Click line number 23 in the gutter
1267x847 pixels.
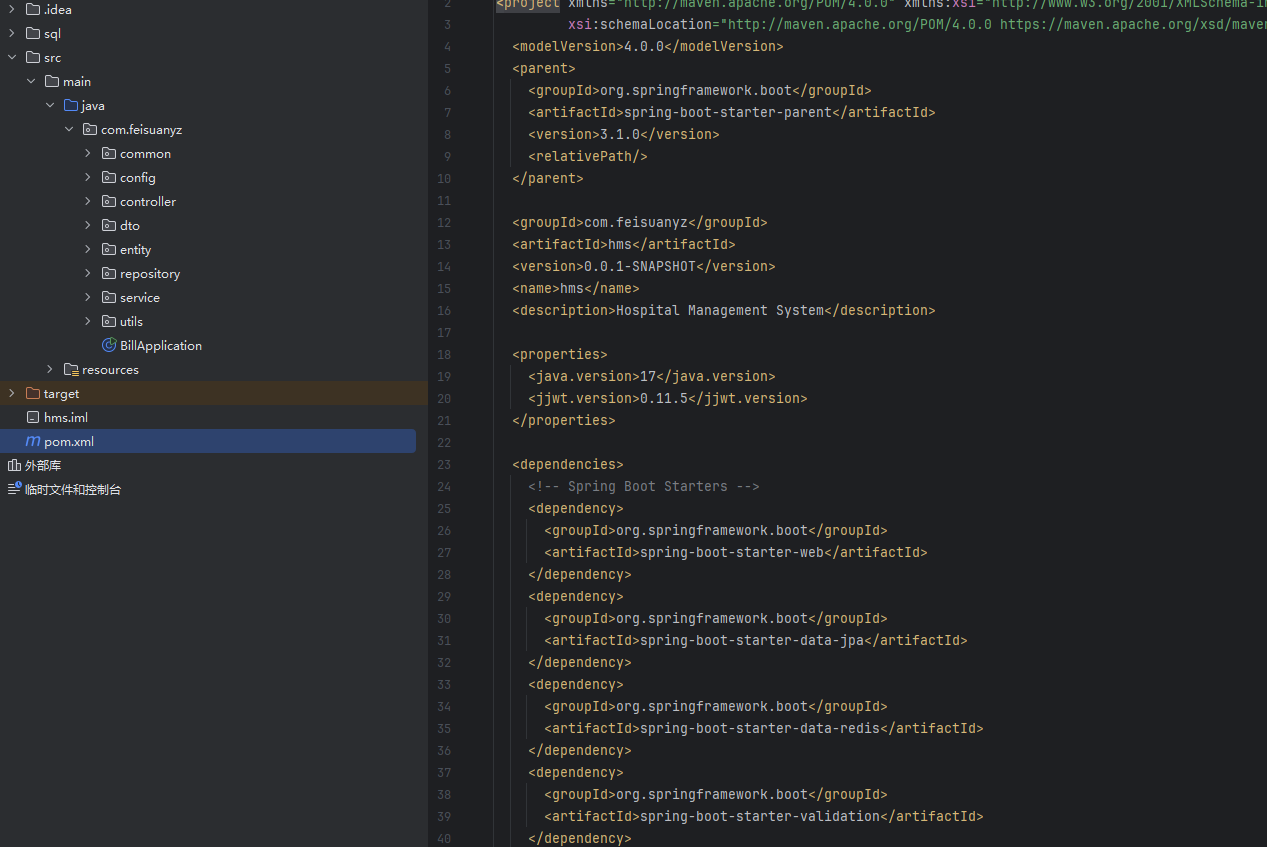444,464
